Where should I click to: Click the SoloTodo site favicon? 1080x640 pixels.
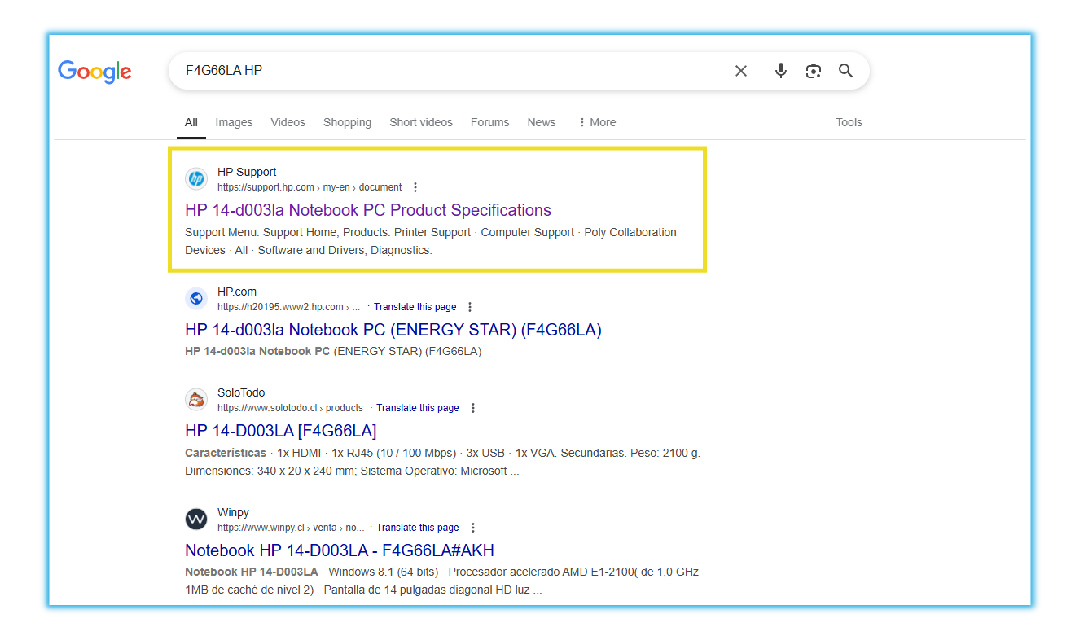[x=197, y=400]
